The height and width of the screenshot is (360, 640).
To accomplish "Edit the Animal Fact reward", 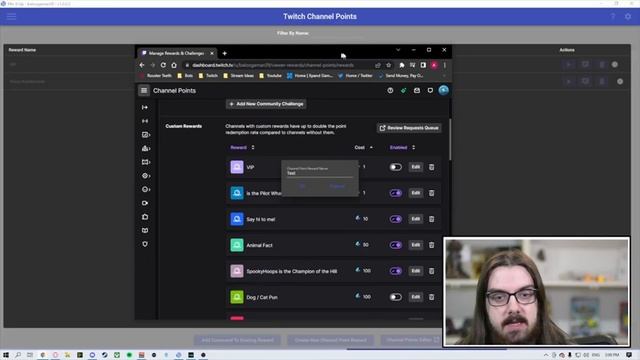I will coord(416,245).
